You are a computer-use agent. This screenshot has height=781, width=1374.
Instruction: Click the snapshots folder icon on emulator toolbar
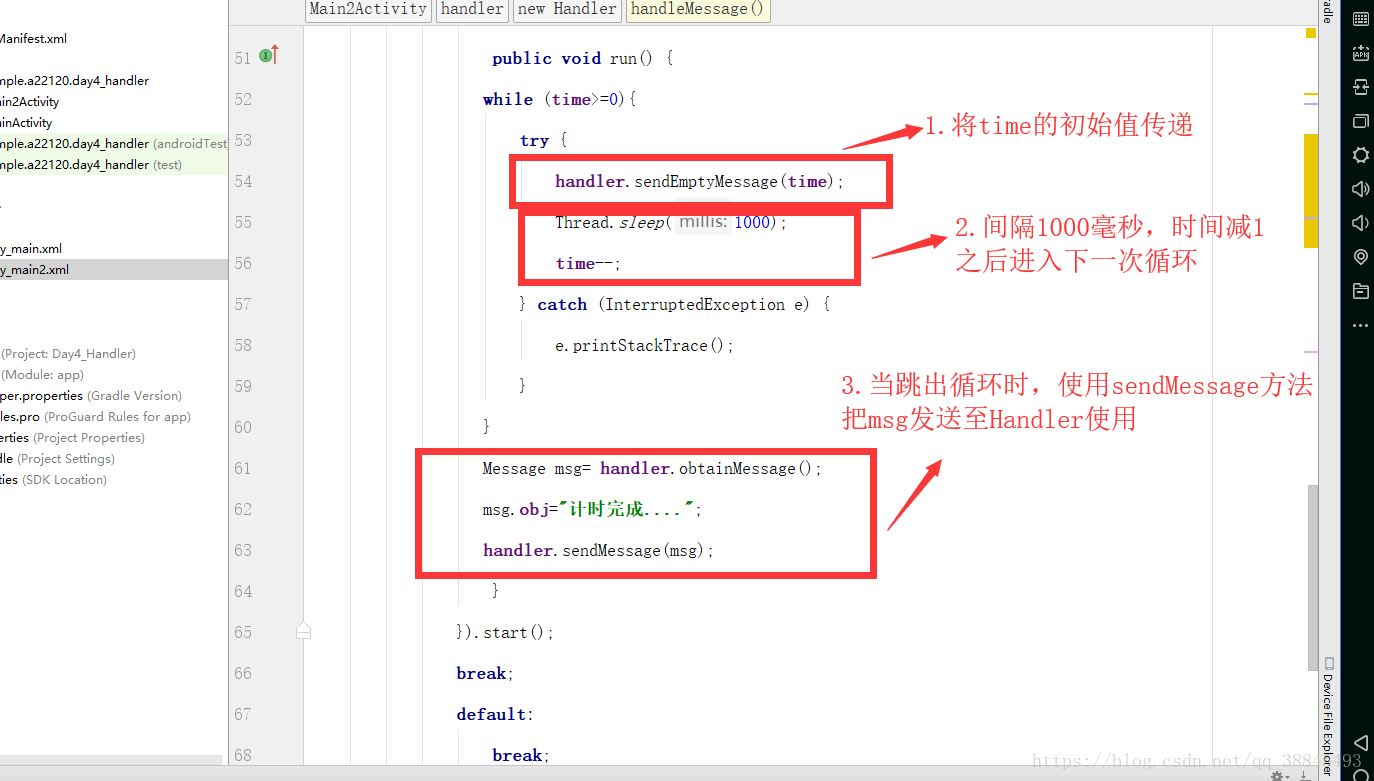coord(1360,291)
